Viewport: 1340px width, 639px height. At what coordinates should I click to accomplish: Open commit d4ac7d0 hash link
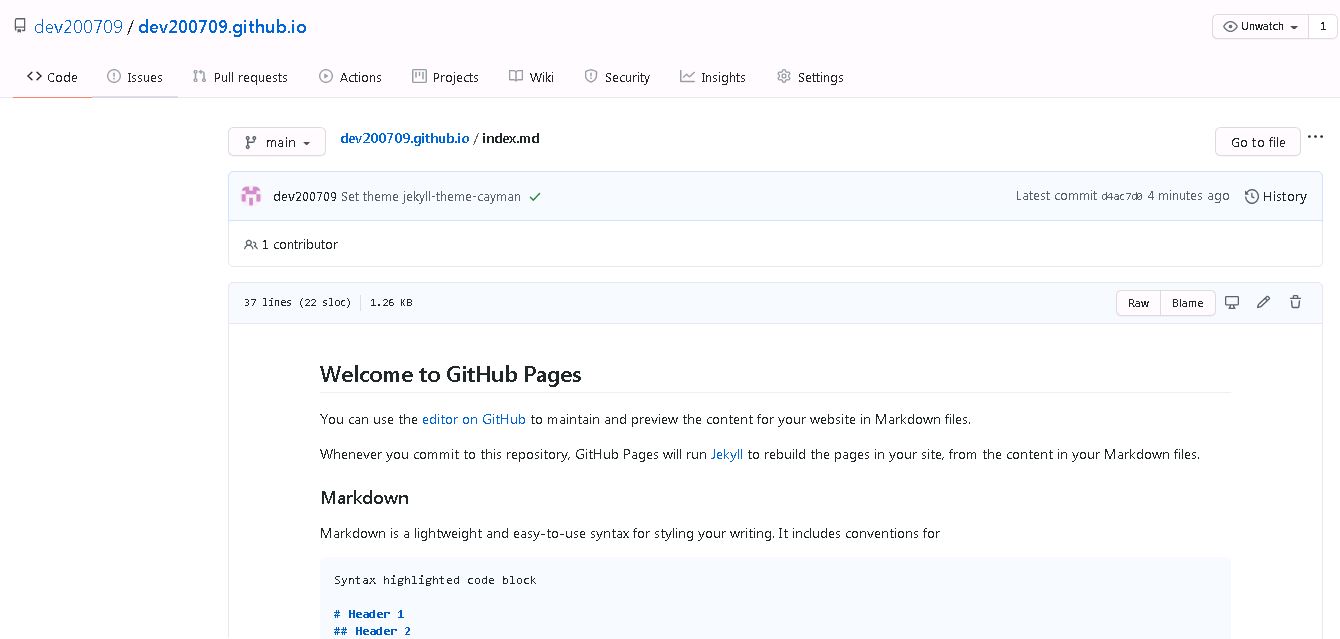pos(1122,196)
